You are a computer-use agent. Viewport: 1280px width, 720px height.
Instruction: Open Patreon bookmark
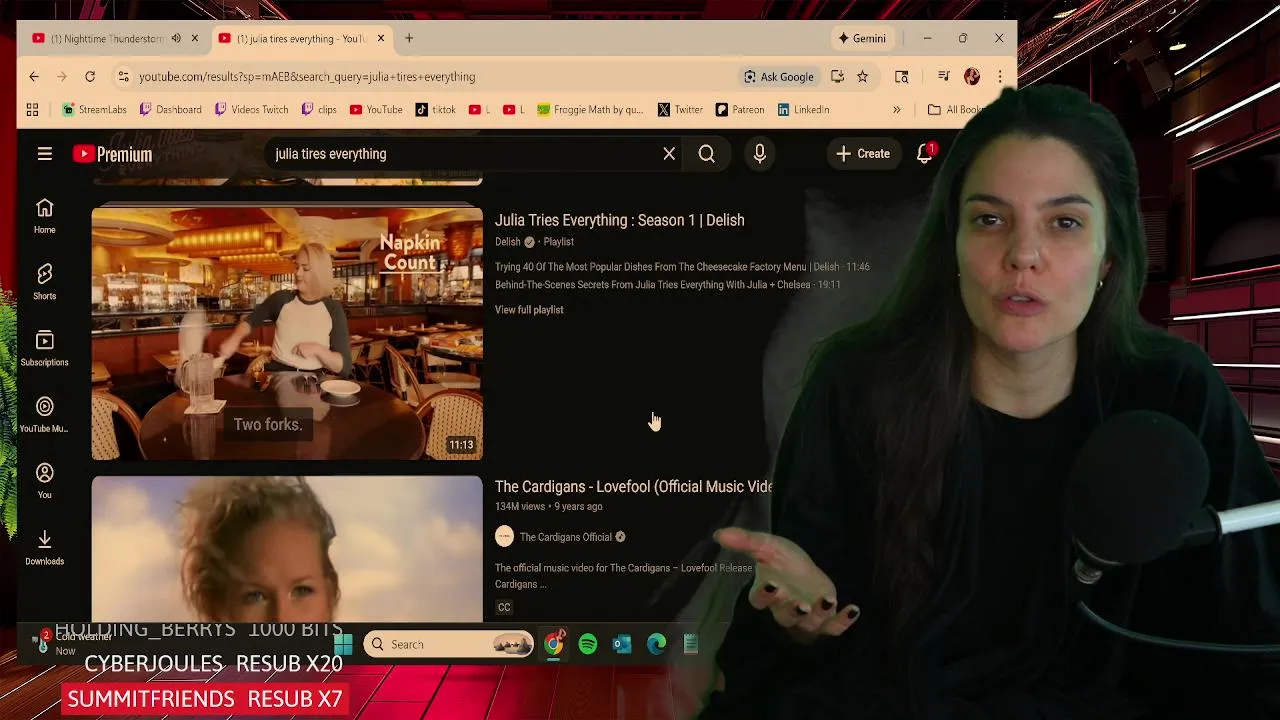pos(739,110)
